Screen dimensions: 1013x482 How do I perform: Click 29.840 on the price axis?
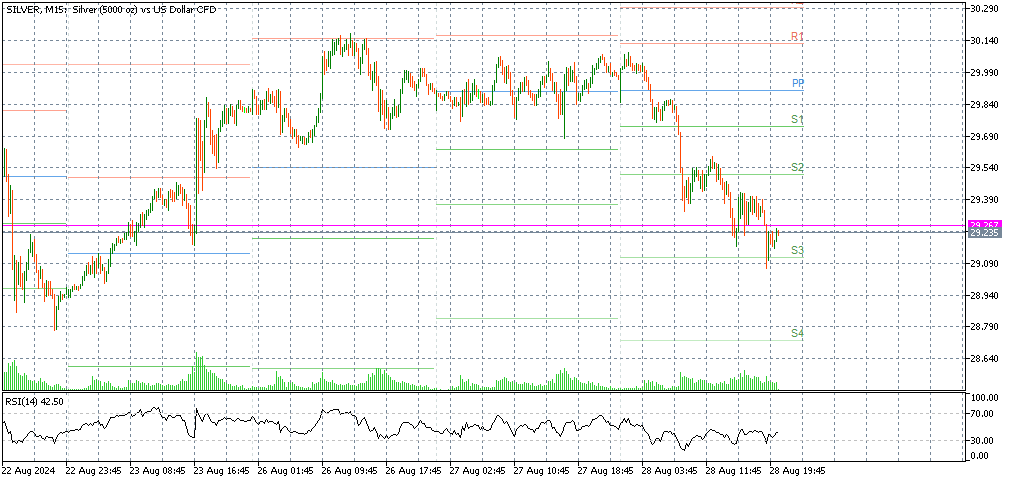[x=985, y=105]
